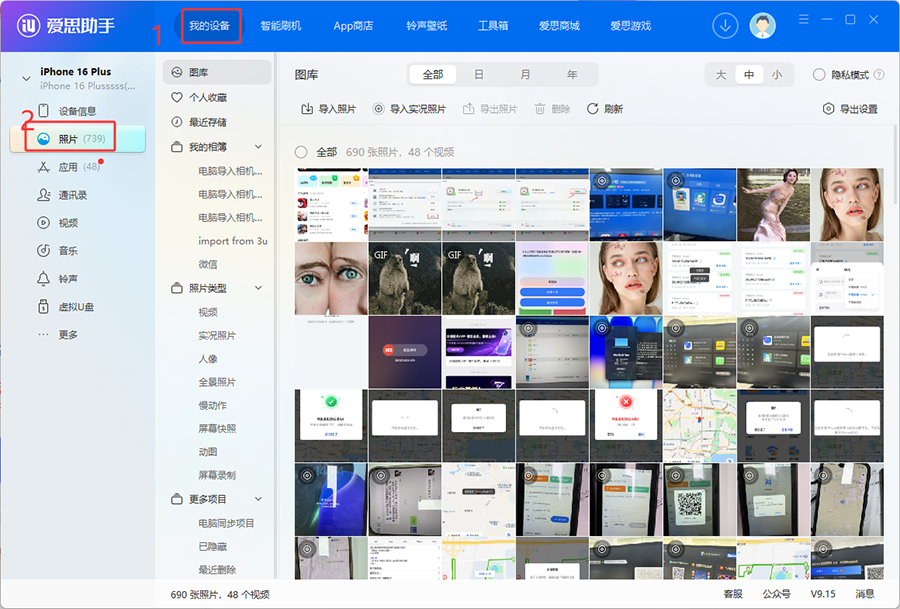Select the 照片 icon in sidebar

click(x=44, y=139)
